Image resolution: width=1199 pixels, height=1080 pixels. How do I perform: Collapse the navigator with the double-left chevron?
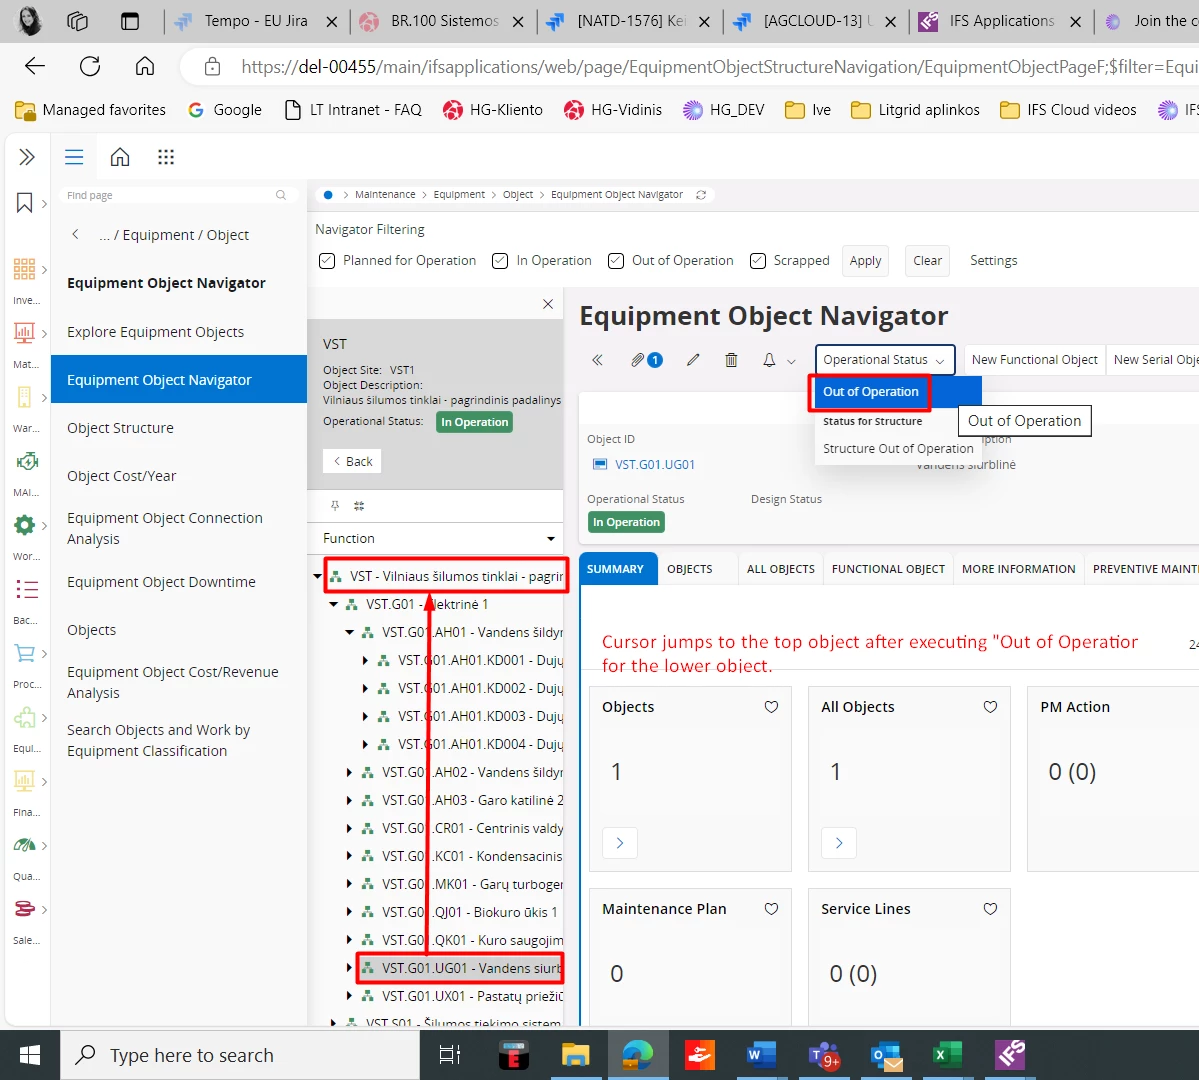[x=597, y=360]
